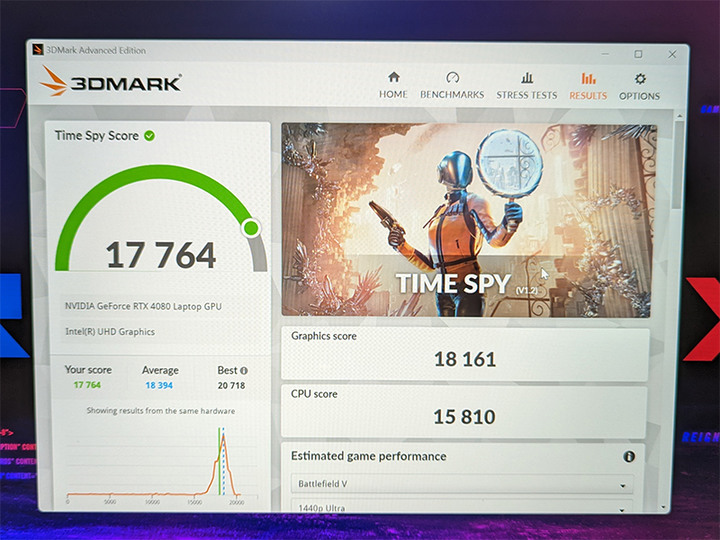
Task: Click the CPU score label
Action: [314, 394]
